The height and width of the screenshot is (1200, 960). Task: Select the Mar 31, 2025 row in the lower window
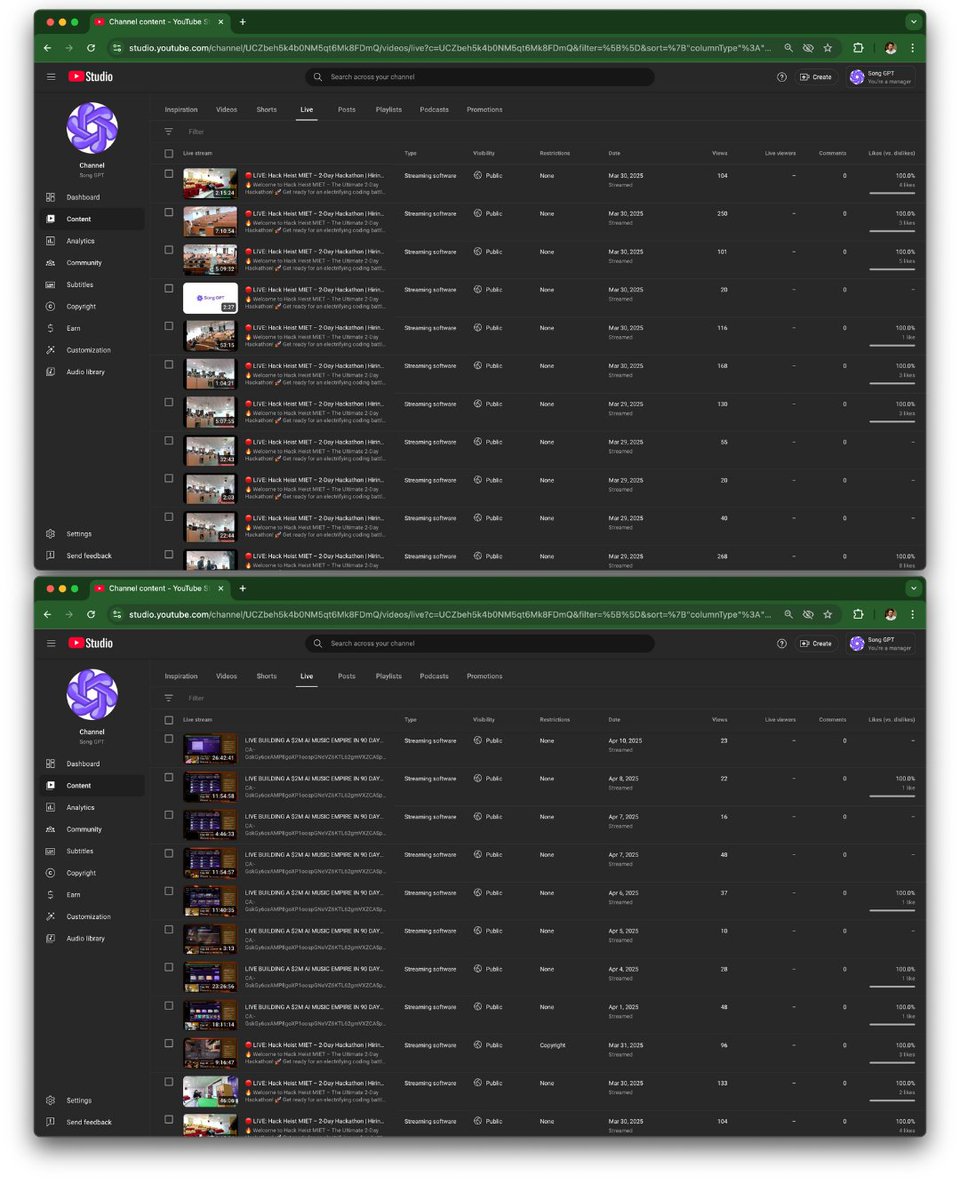point(169,1043)
